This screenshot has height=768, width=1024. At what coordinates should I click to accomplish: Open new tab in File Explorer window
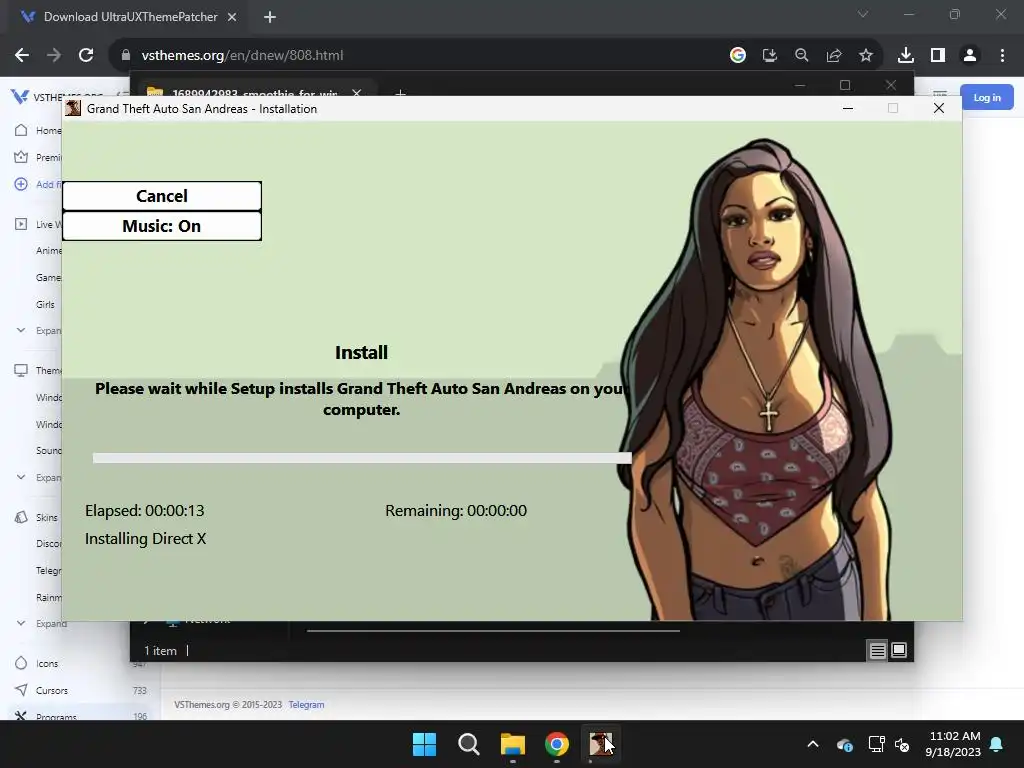pyautogui.click(x=400, y=93)
